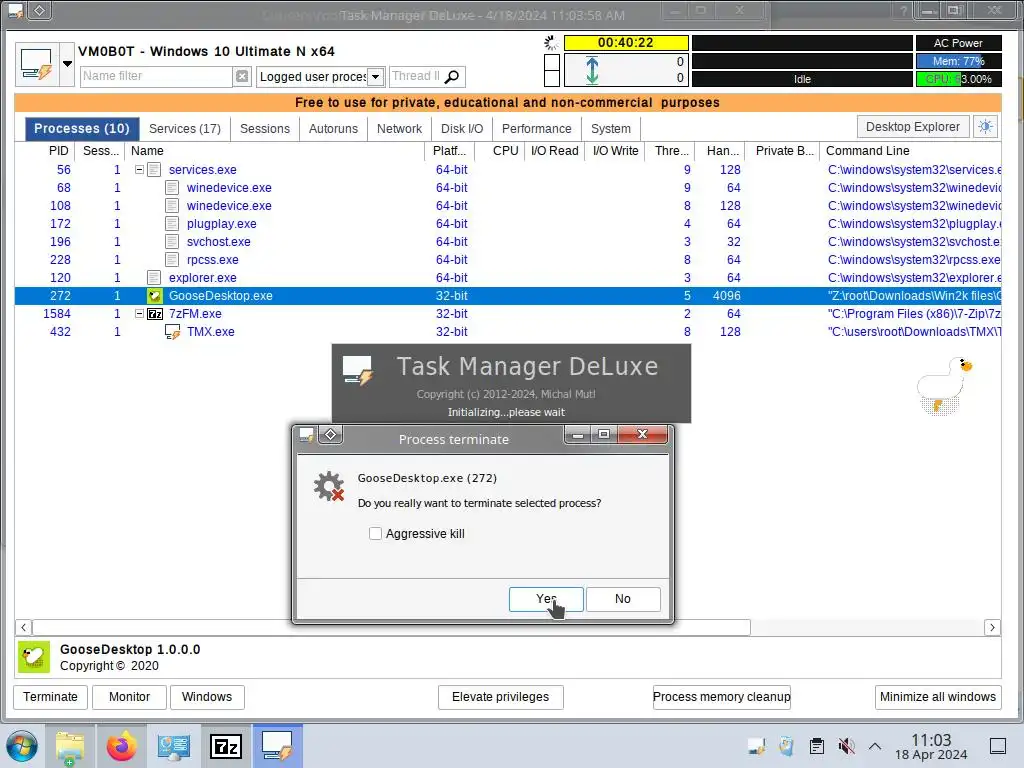Click the Thread ID search magnifier
Viewport: 1024px width, 768px height.
451,76
